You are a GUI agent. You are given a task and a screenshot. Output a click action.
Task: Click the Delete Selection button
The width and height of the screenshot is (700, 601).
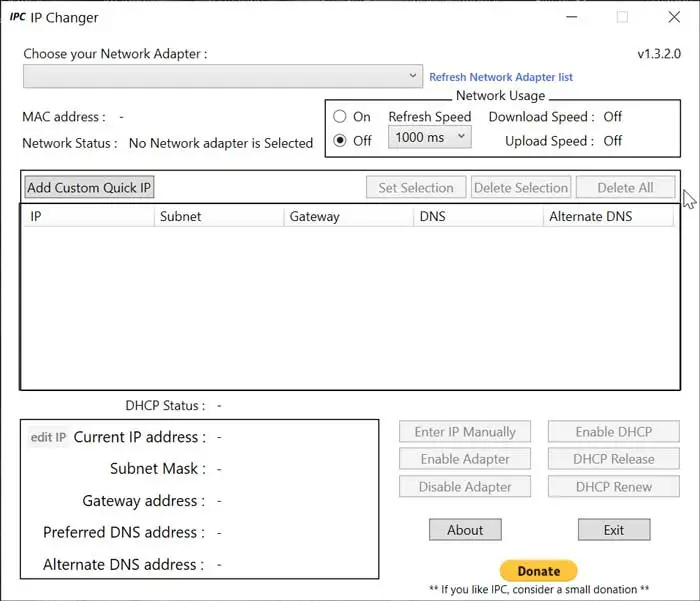[521, 188]
